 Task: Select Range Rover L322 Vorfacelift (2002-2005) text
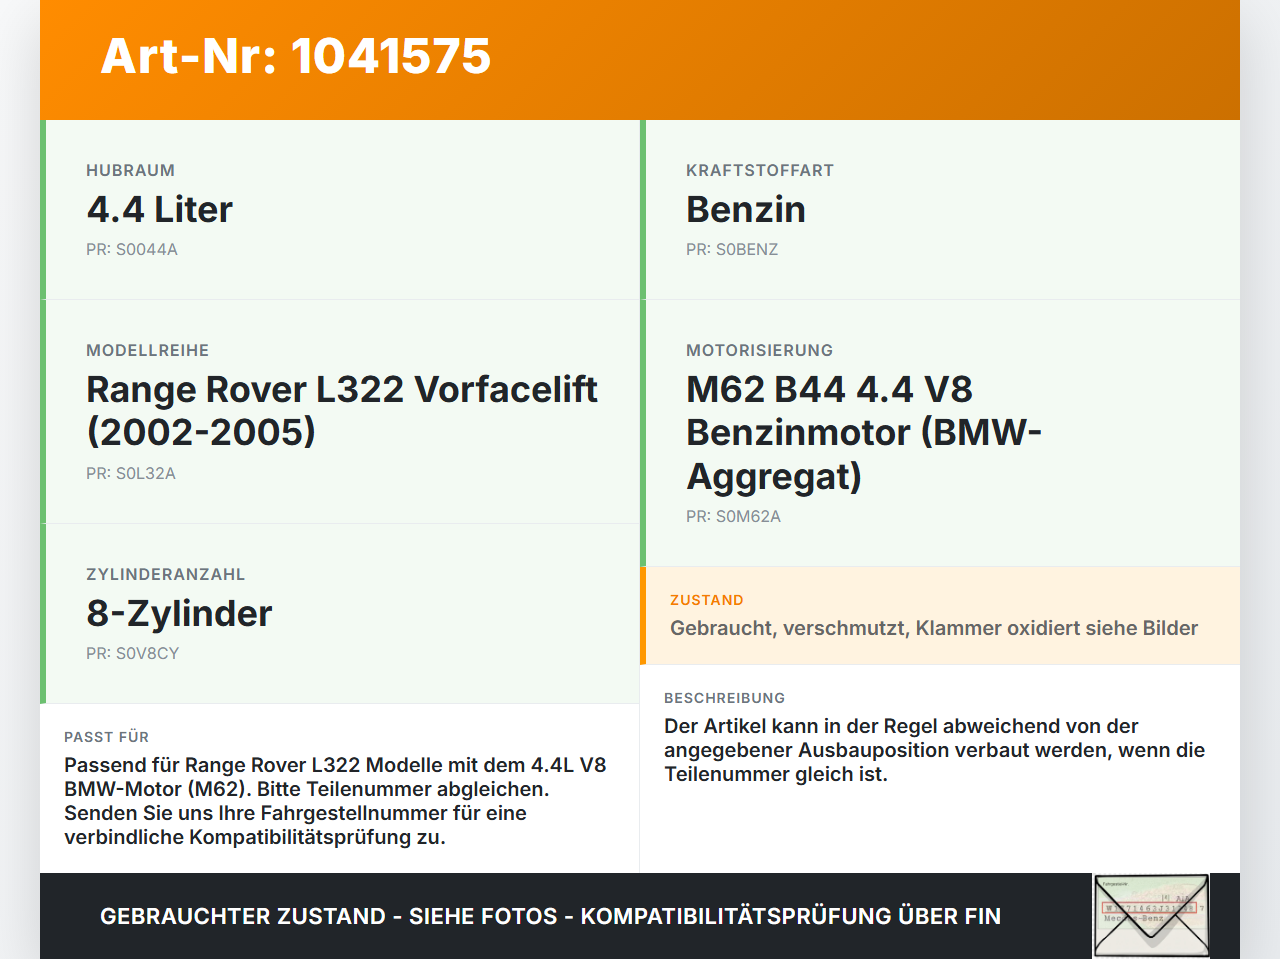click(342, 410)
